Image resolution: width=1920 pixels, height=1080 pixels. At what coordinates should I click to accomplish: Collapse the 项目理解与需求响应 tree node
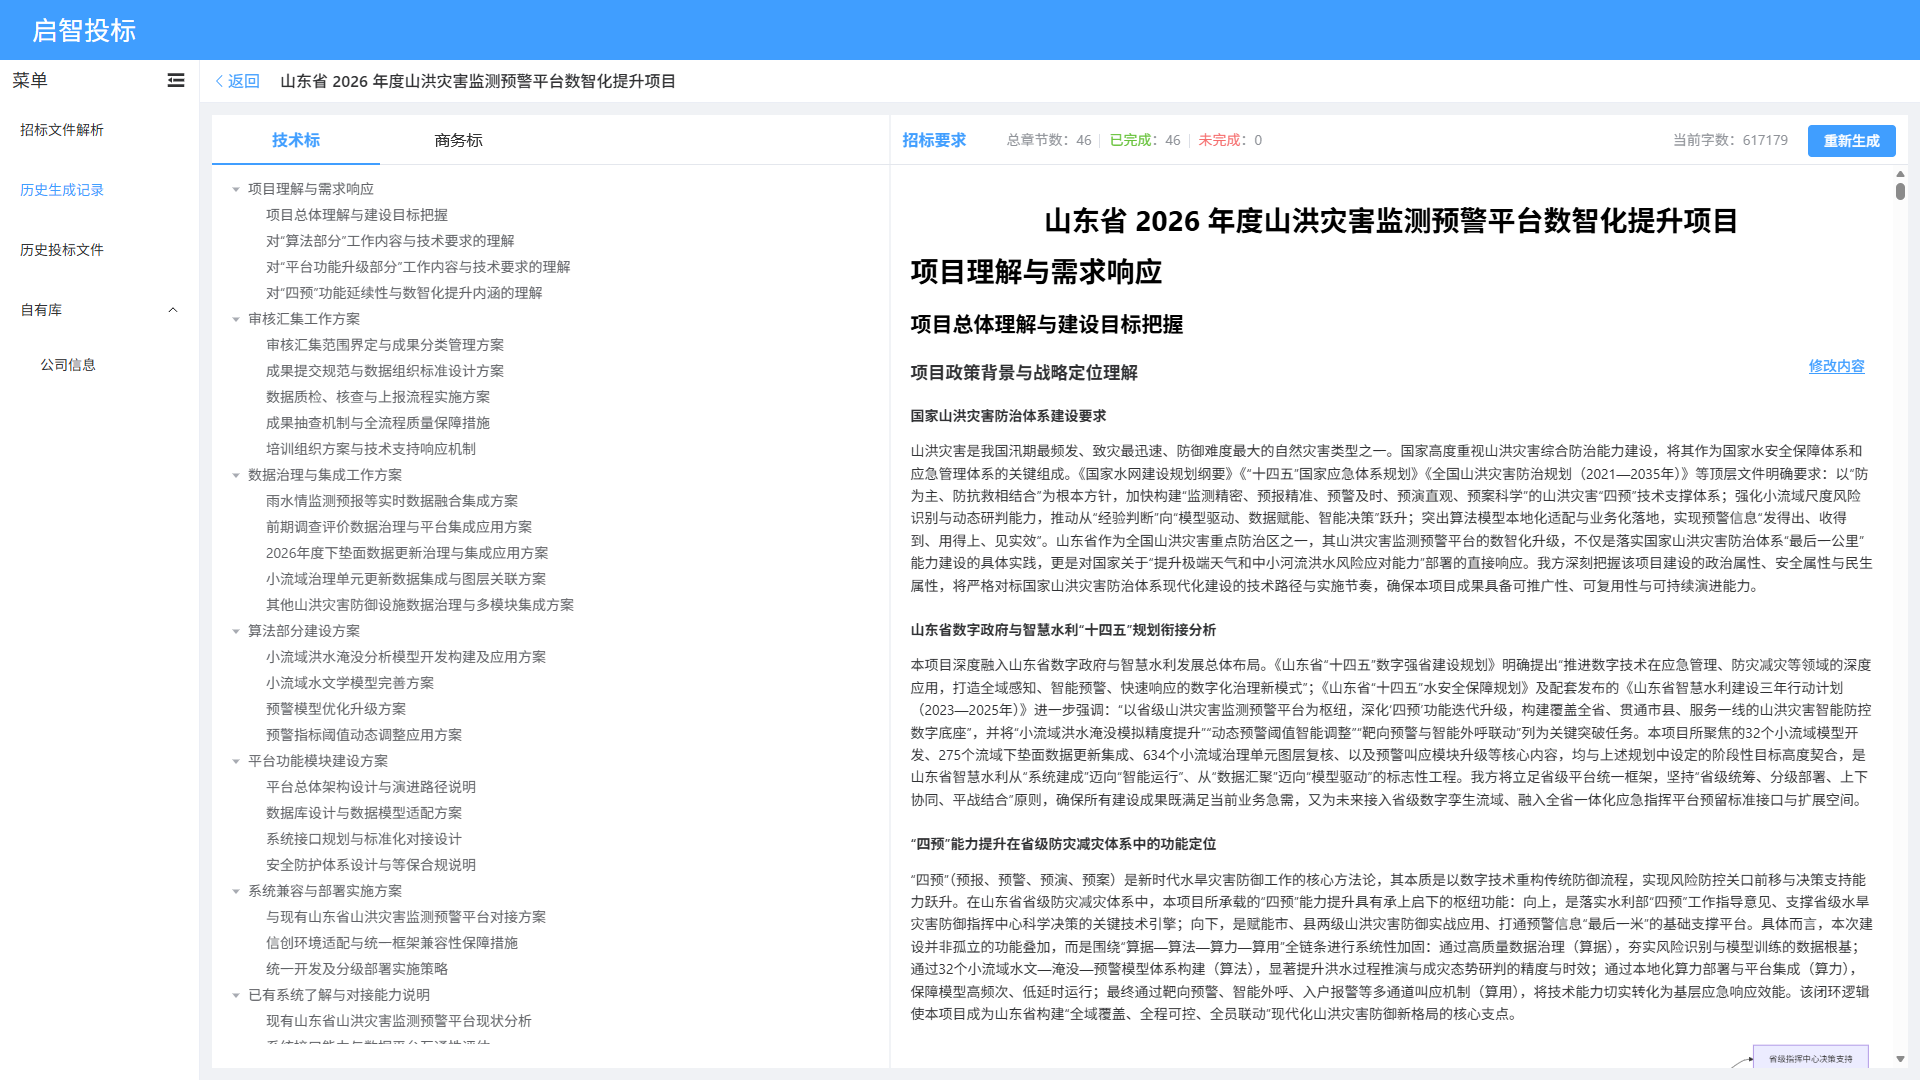pyautogui.click(x=236, y=189)
